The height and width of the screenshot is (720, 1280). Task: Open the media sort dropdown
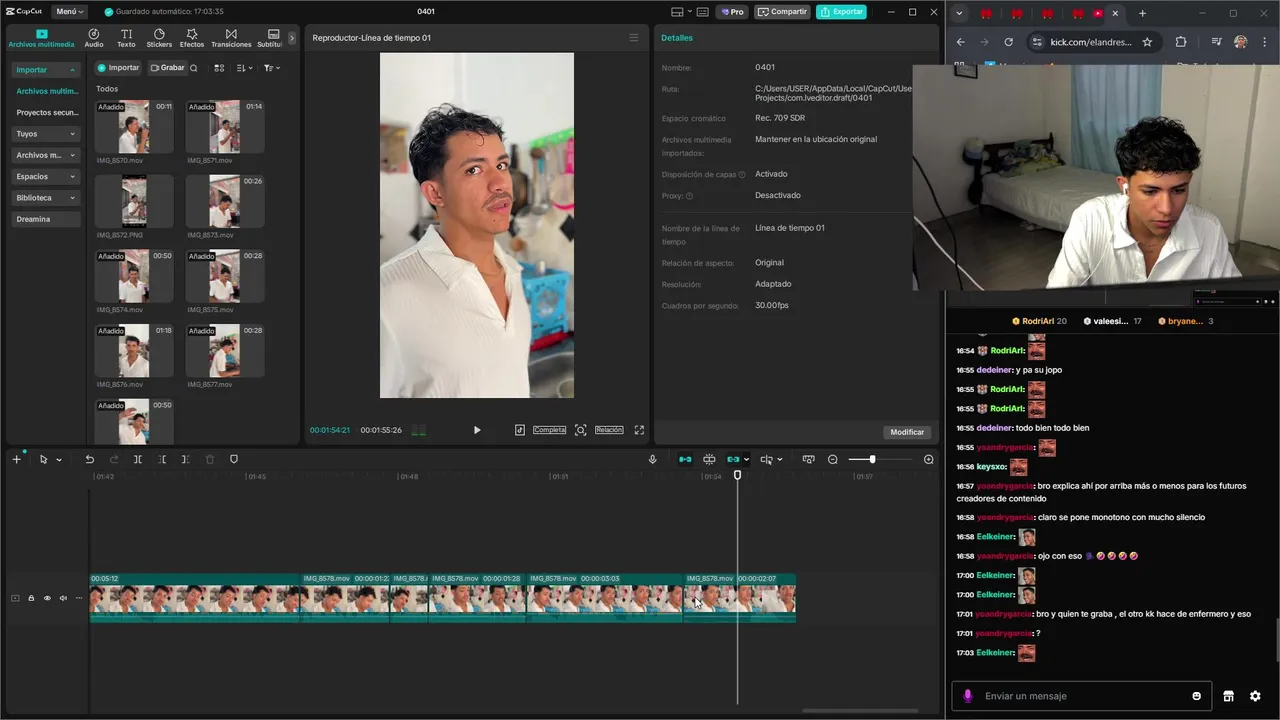pos(245,68)
